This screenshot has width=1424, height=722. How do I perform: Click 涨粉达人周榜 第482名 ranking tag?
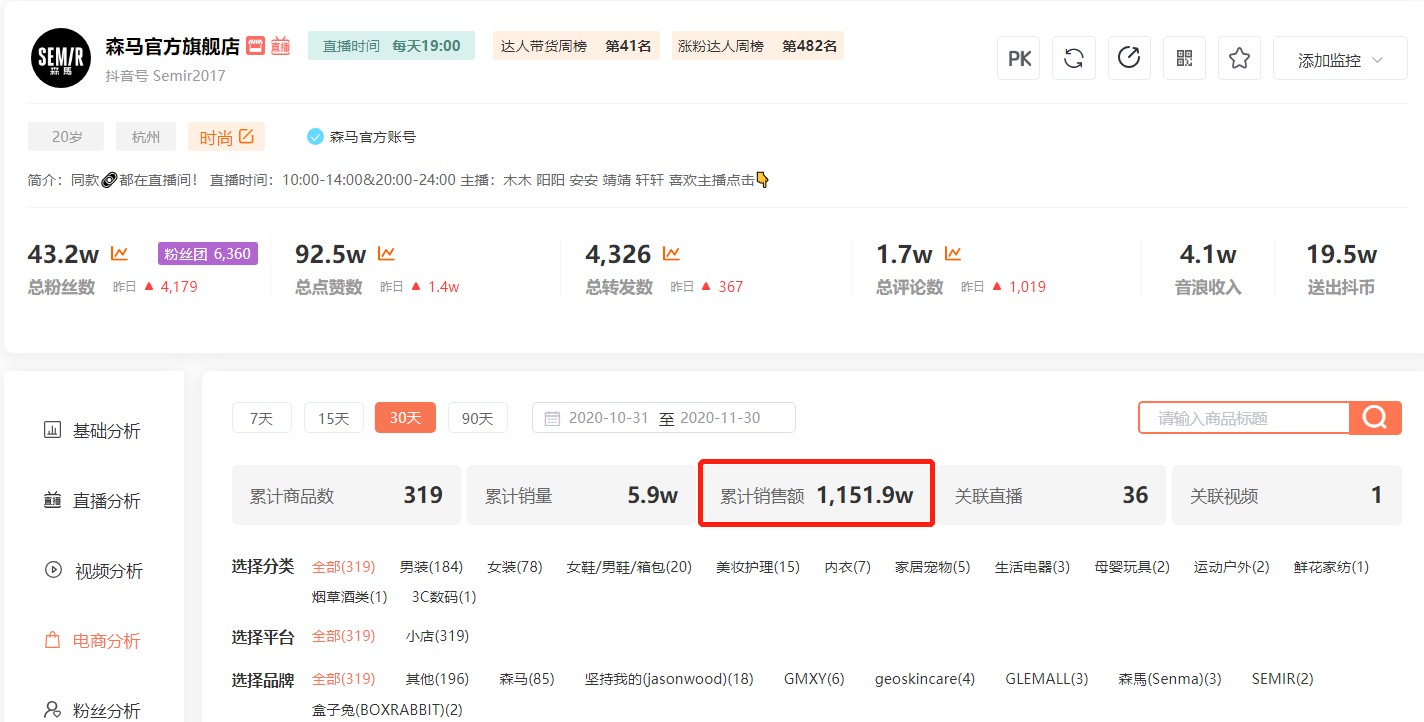click(x=757, y=46)
